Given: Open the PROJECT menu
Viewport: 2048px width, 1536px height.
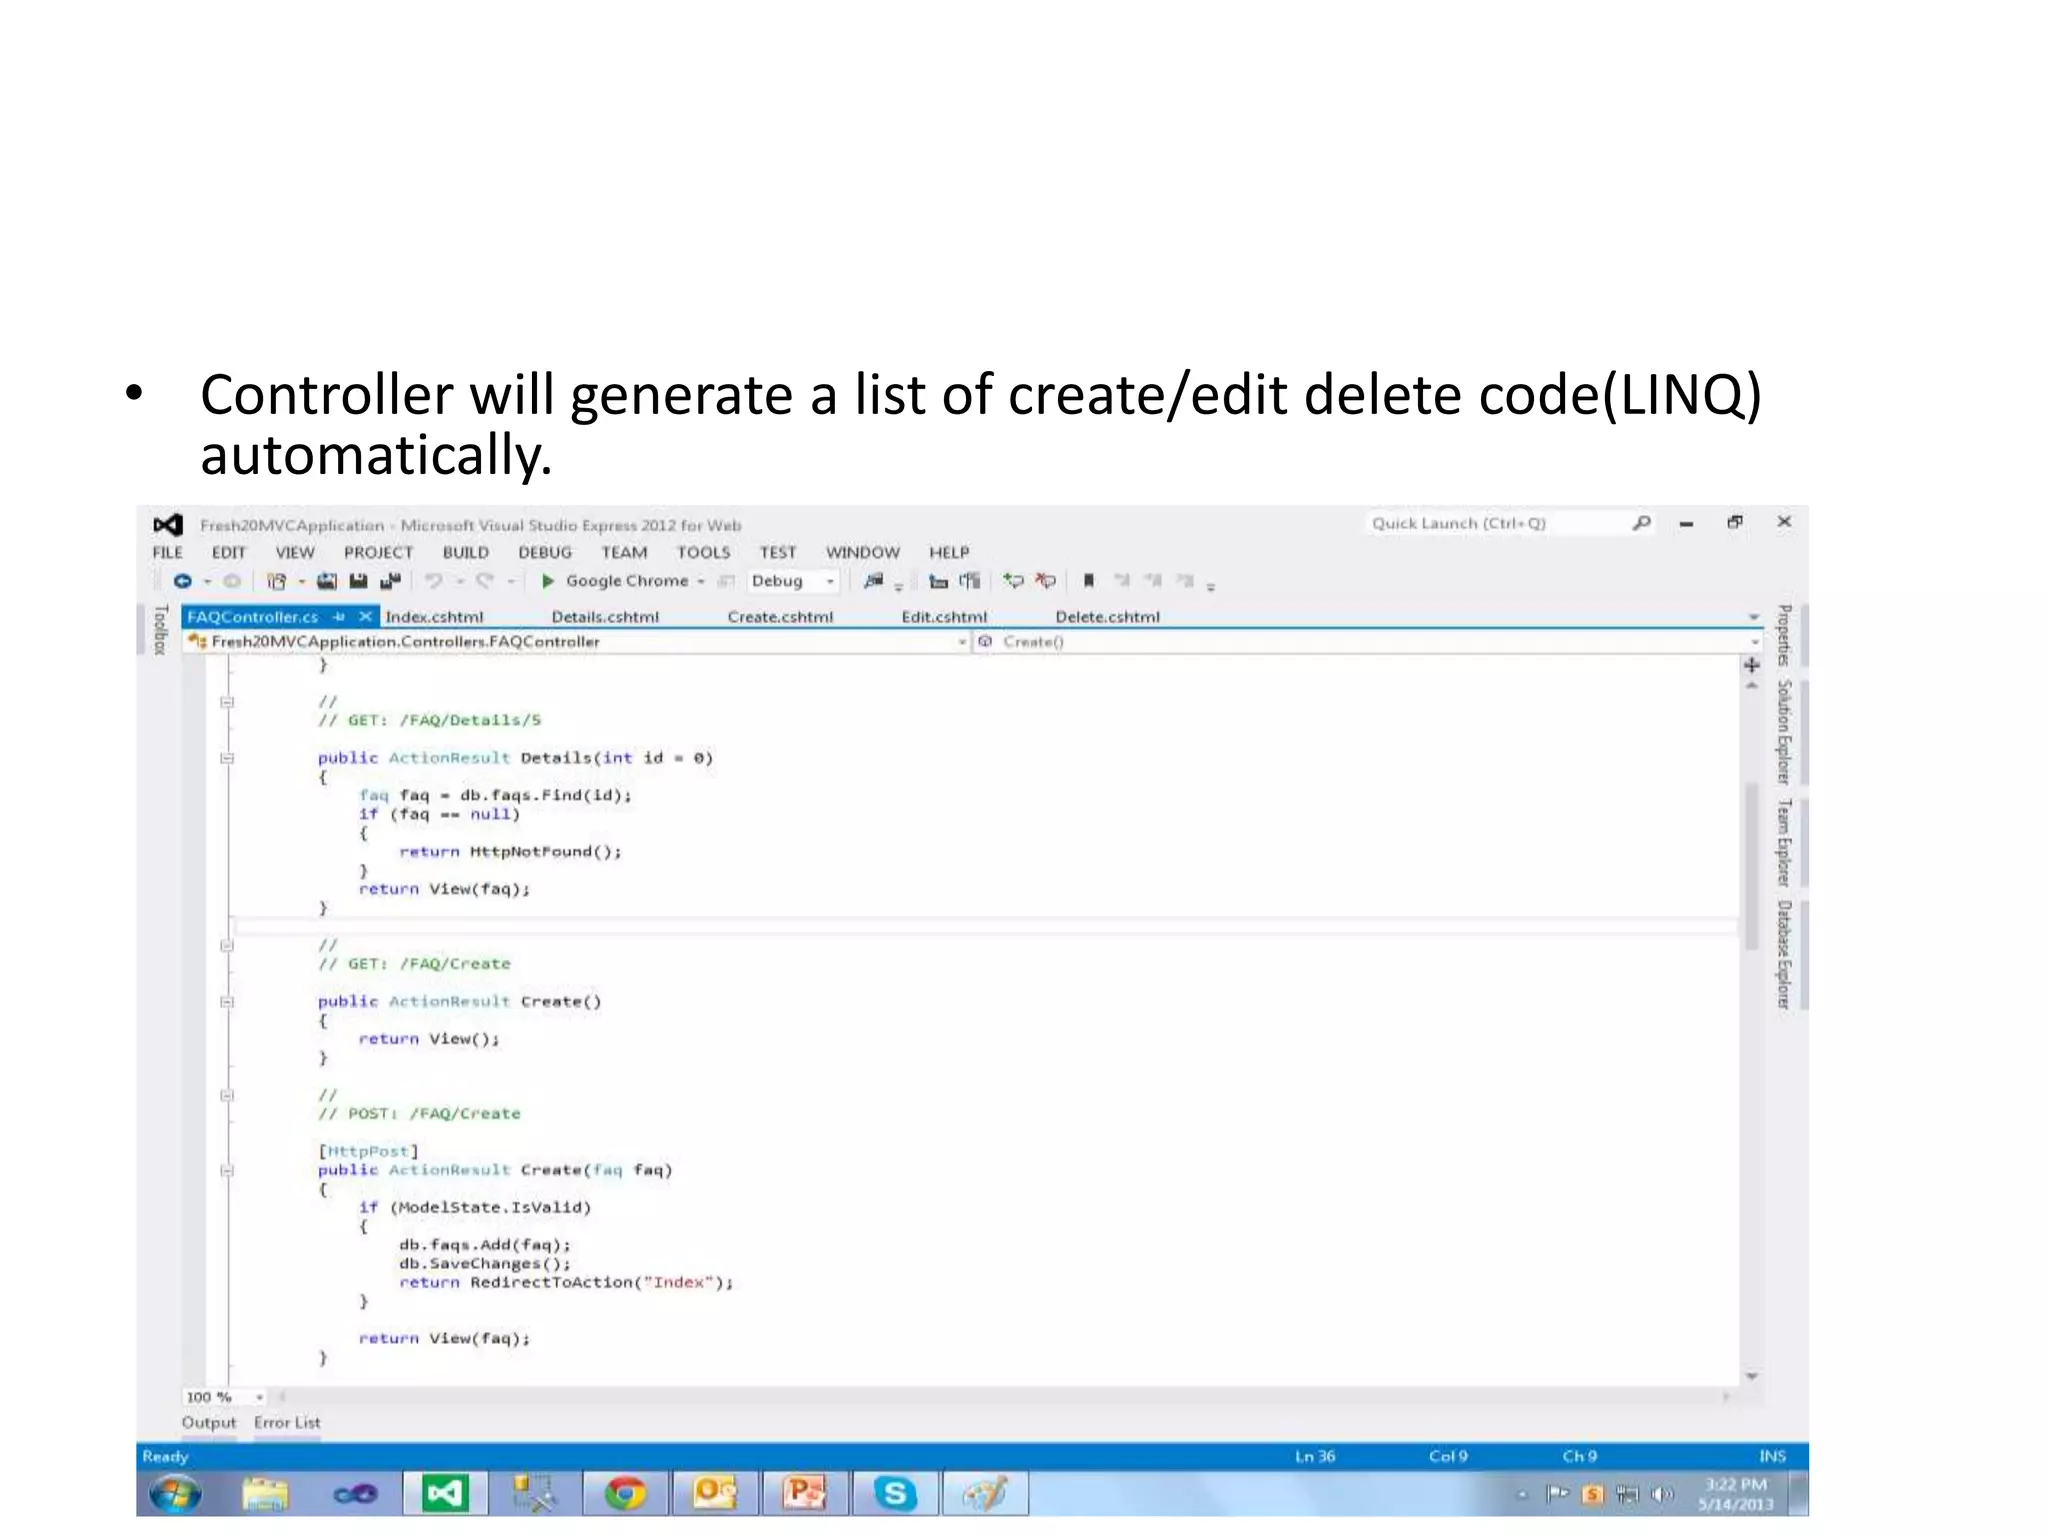Looking at the screenshot, I should [x=378, y=552].
